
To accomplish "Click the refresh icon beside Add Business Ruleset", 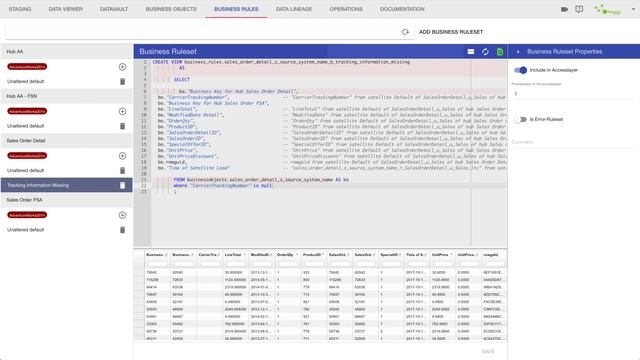I will (405, 32).
